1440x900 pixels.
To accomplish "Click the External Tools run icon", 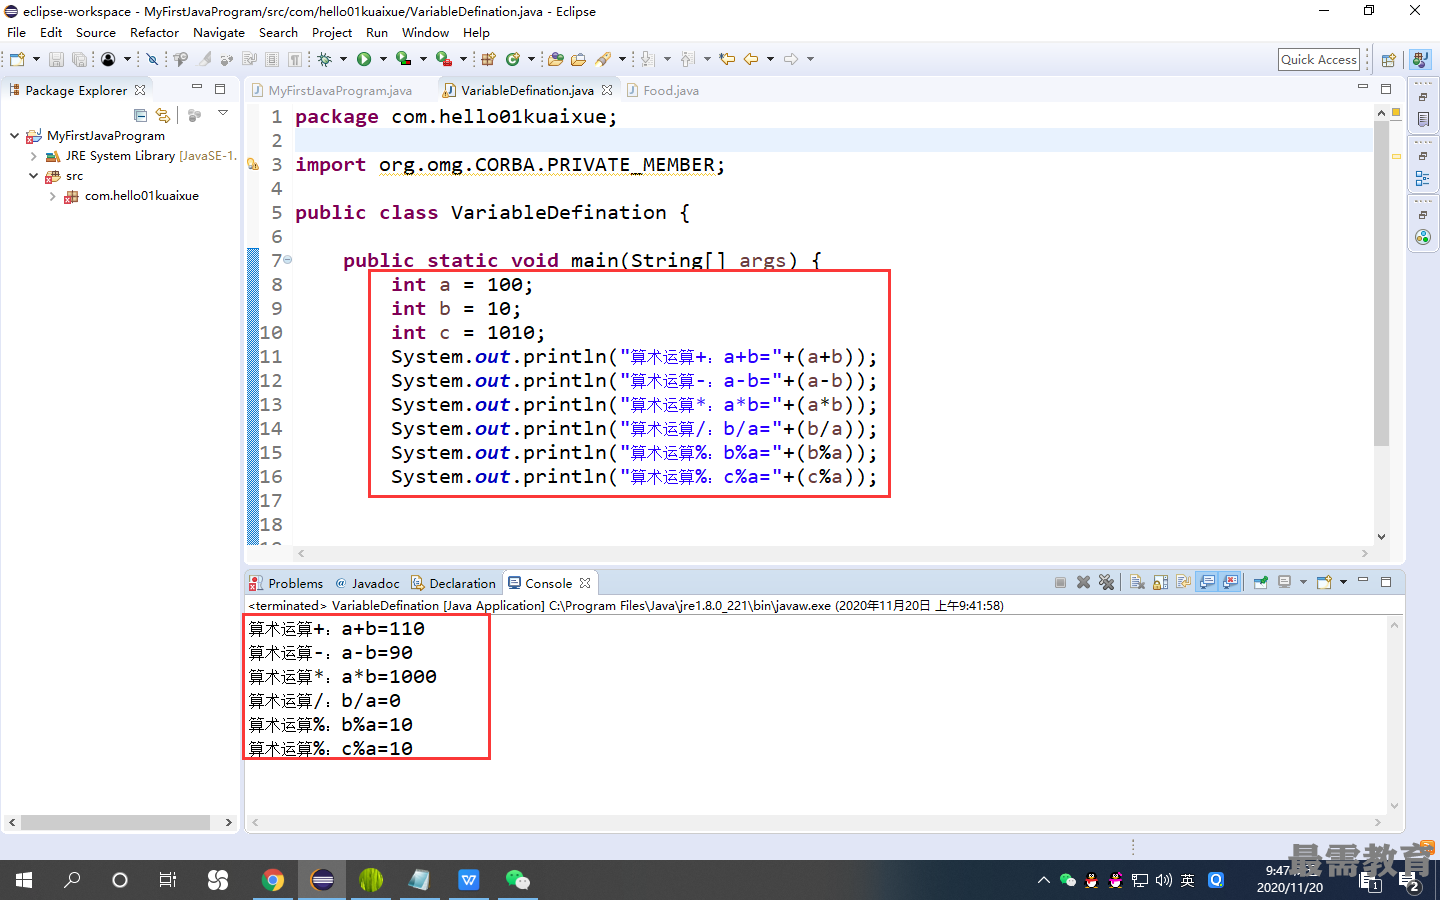I will tap(444, 59).
